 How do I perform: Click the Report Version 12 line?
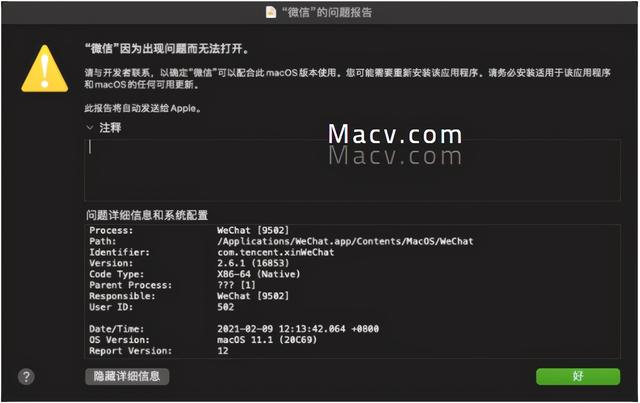(x=159, y=351)
